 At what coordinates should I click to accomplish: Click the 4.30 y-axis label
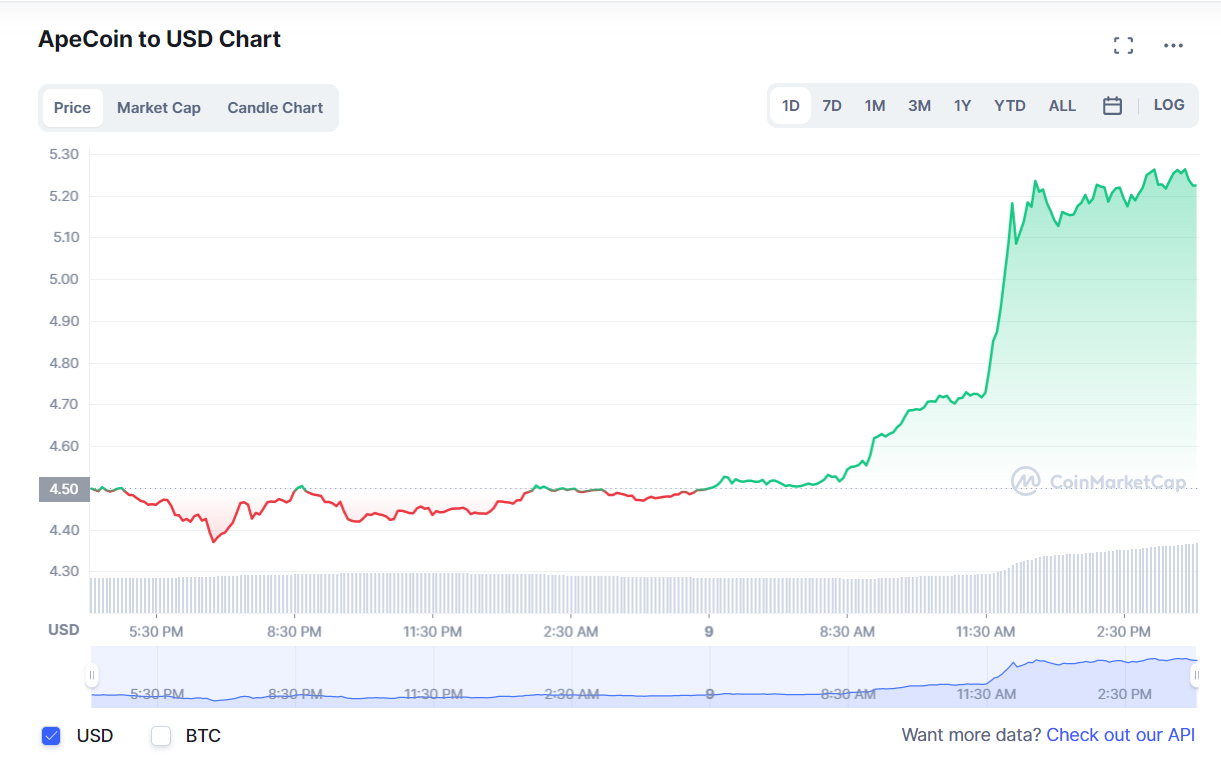pyautogui.click(x=64, y=572)
